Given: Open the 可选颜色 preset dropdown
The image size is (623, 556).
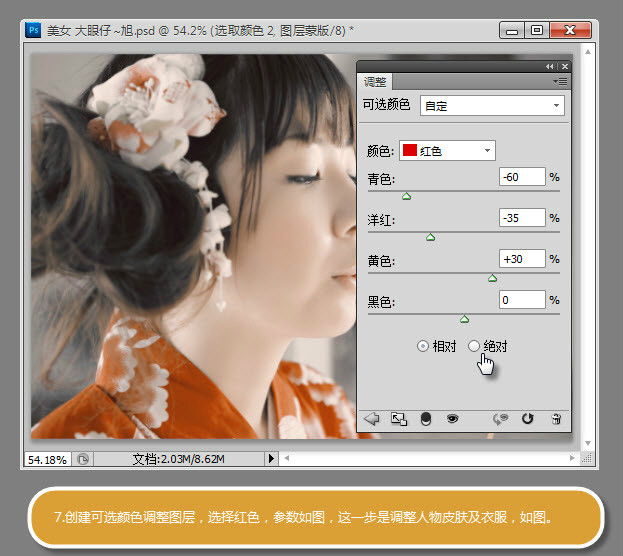Looking at the screenshot, I should [x=492, y=106].
